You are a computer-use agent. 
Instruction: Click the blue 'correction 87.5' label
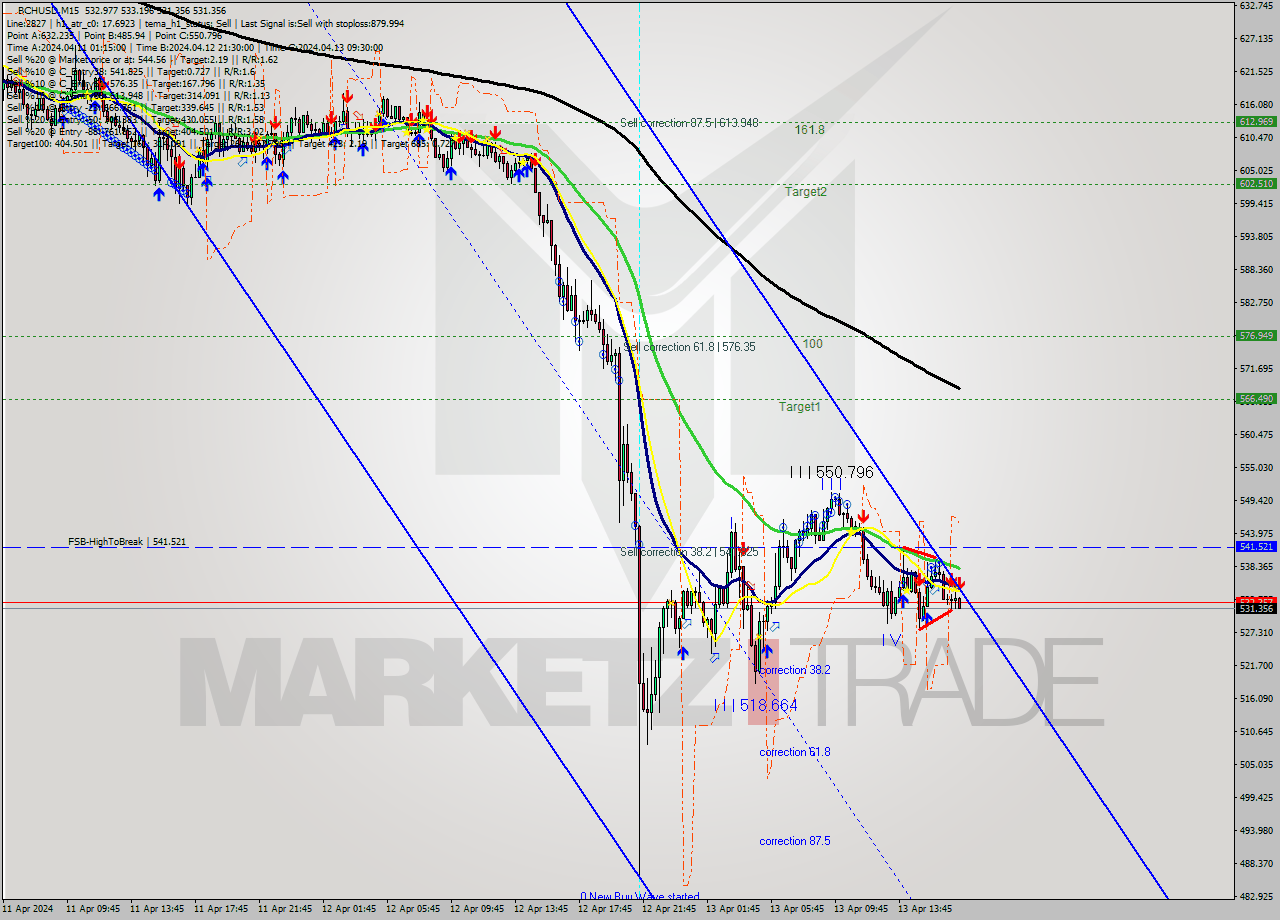(x=795, y=841)
